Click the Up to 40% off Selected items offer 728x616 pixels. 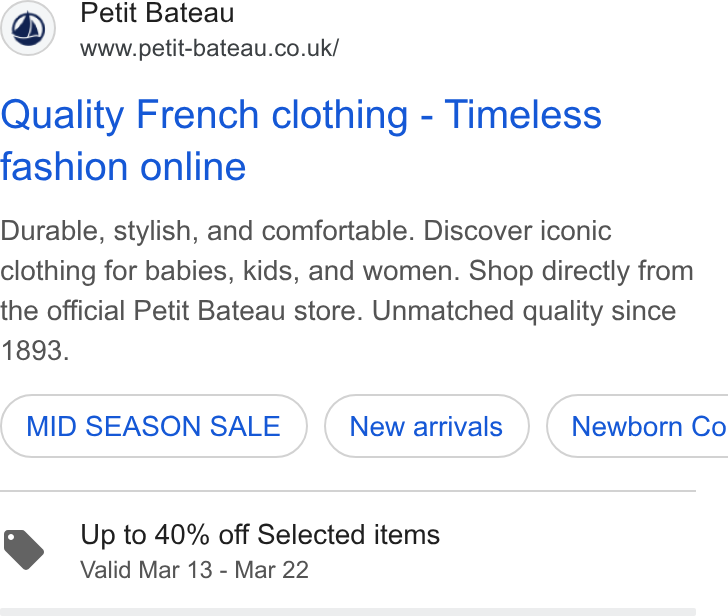tap(260, 535)
